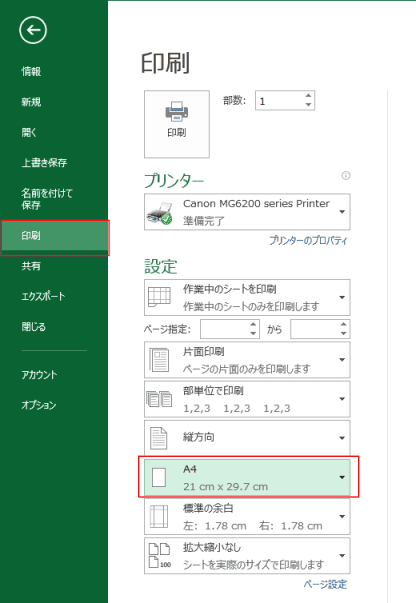The width and height of the screenshot is (416, 603).
Task: Increase 部数 copies with up arrow
Action: 308,96
